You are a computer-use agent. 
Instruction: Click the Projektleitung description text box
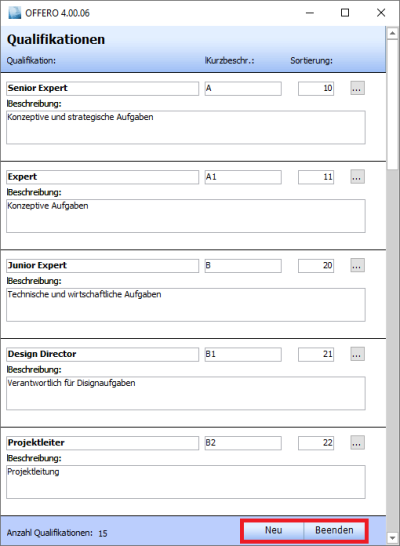tap(186, 482)
